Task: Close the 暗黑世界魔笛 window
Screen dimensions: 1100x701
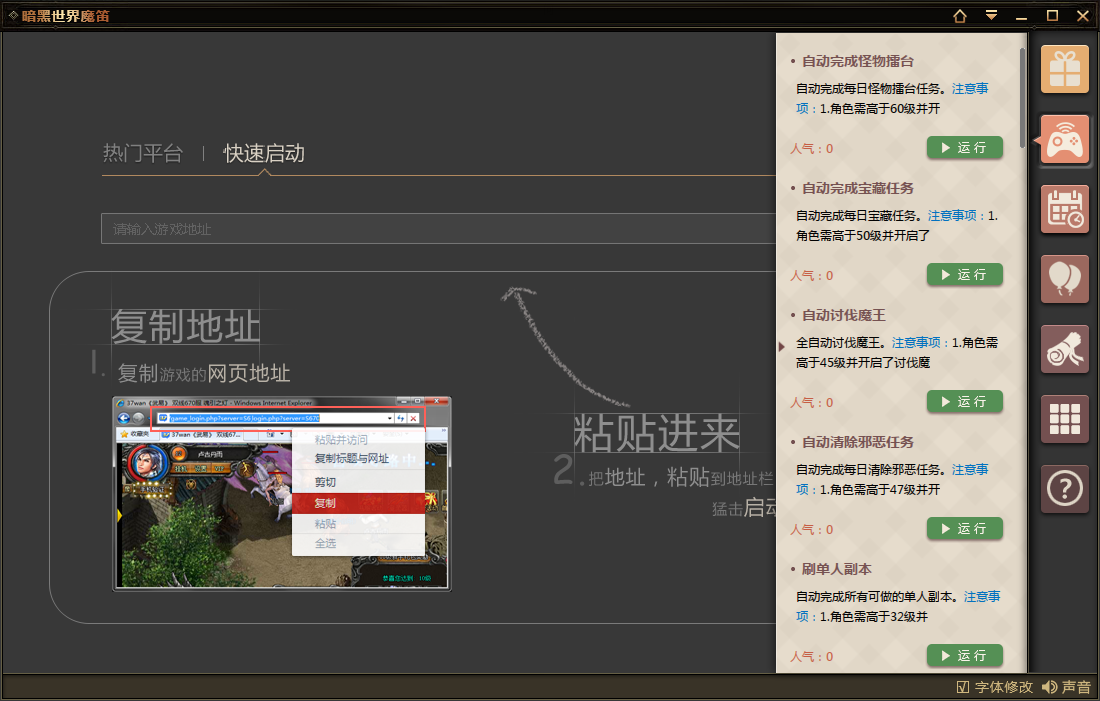Action: (1082, 15)
